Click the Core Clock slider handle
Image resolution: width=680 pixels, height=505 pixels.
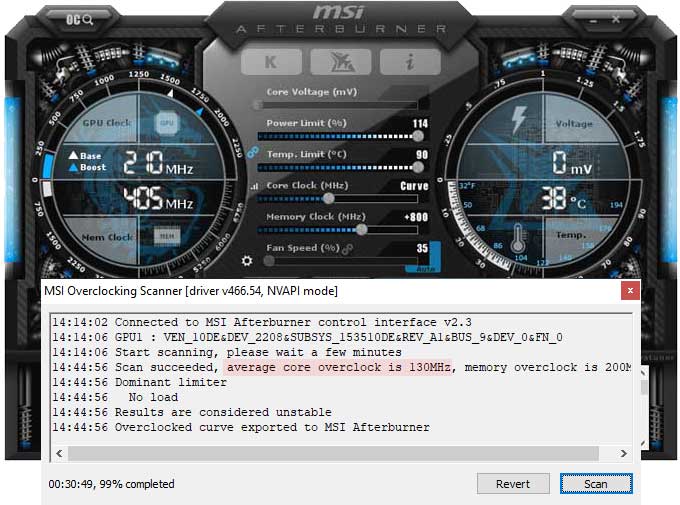point(329,199)
